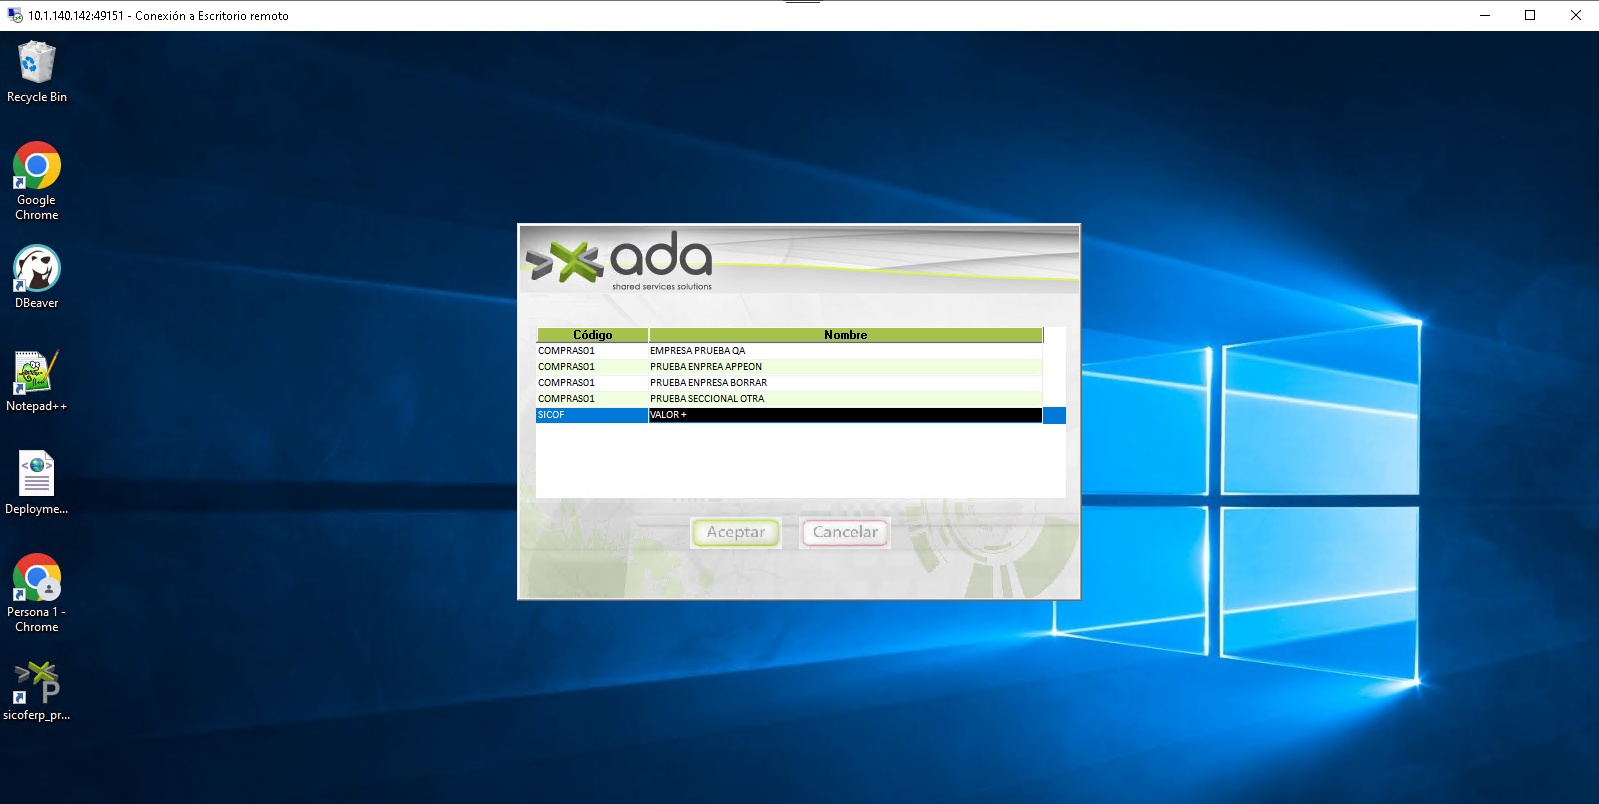Click the Nombre column header
This screenshot has width=1599, height=804.
click(x=845, y=335)
